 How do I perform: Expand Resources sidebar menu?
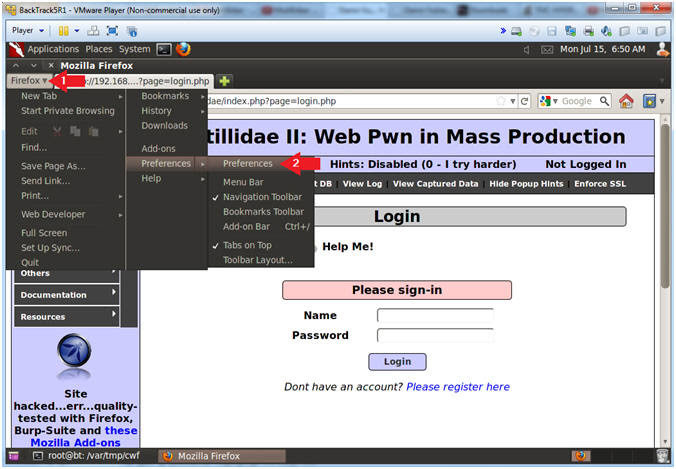point(66,316)
